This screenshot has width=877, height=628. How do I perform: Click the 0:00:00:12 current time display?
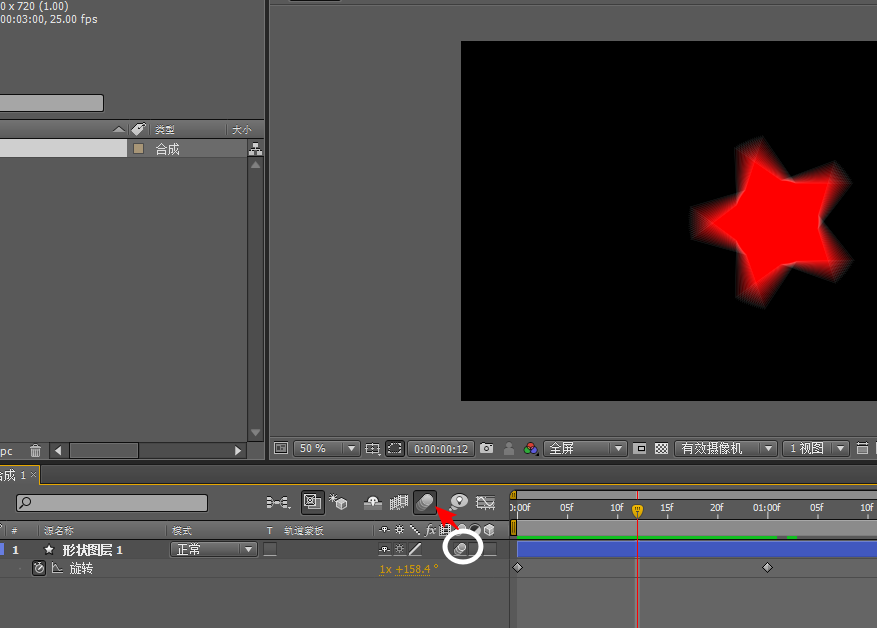pyautogui.click(x=442, y=449)
